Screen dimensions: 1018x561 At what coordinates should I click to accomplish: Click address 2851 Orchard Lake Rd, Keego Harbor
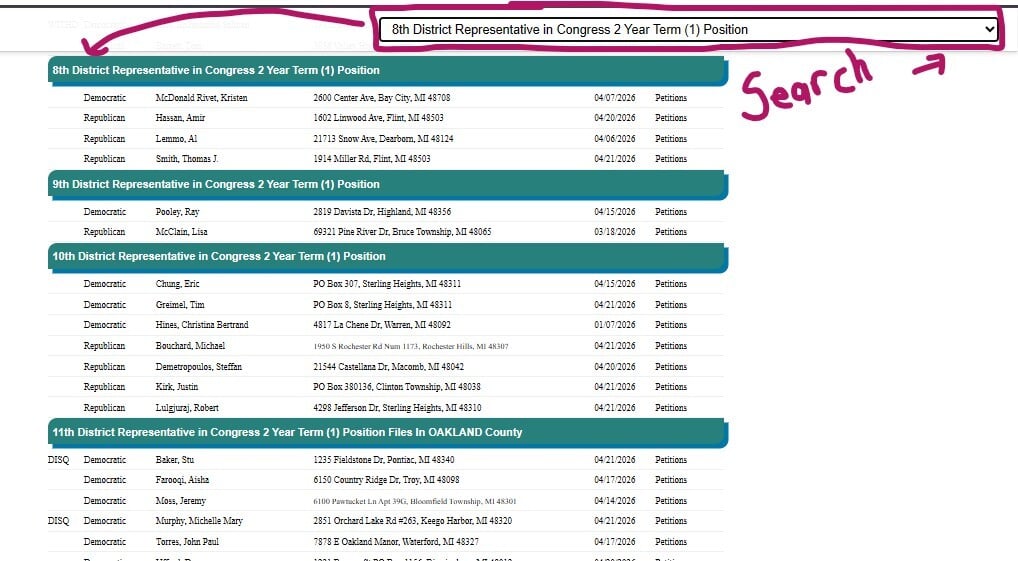point(412,521)
